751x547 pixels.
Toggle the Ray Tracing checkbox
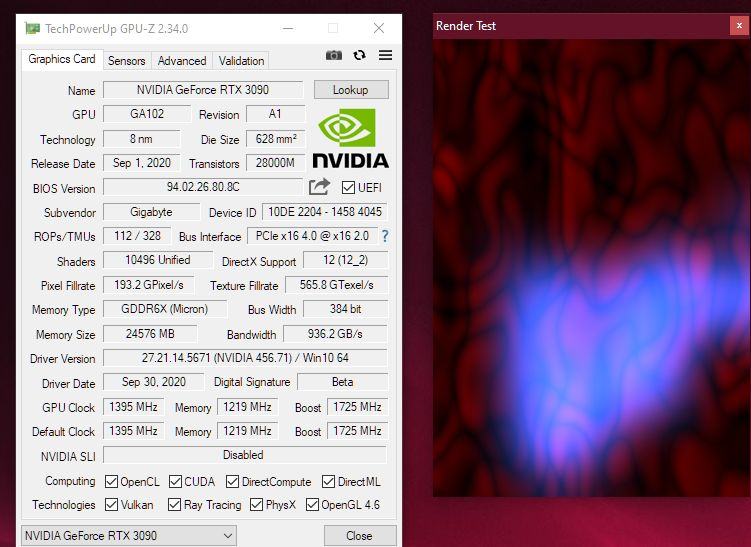(x=174, y=504)
